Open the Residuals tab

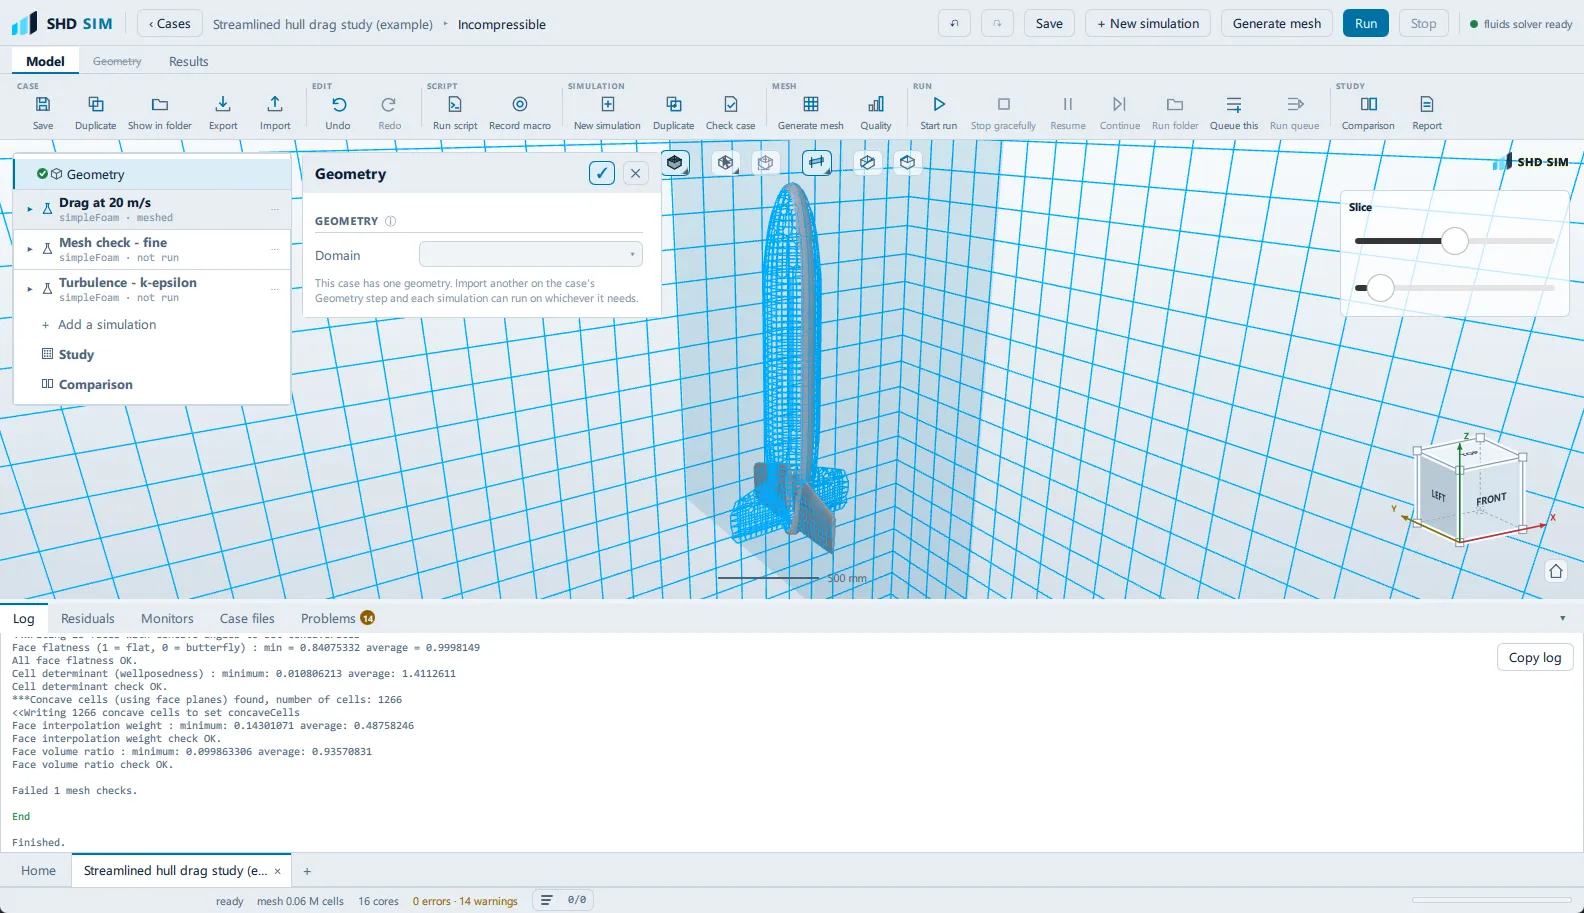(88, 618)
